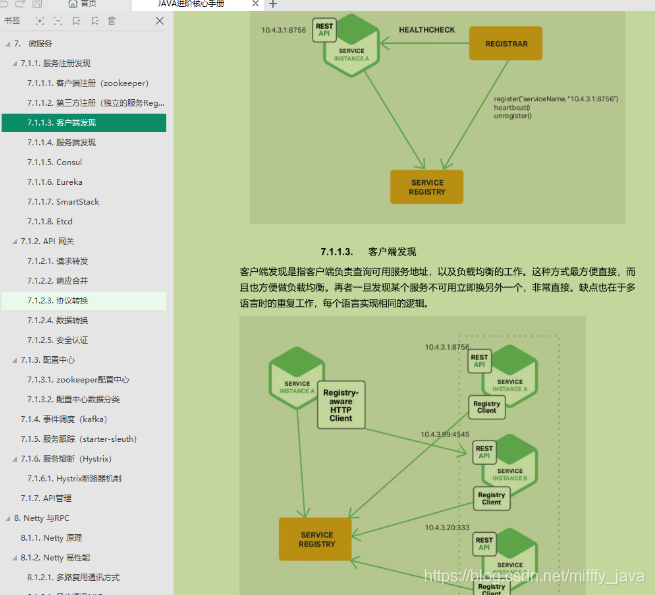Image resolution: width=655 pixels, height=595 pixels.
Task: Select bookmark 7.1.2.3. 协议转换
Action: 84,301
